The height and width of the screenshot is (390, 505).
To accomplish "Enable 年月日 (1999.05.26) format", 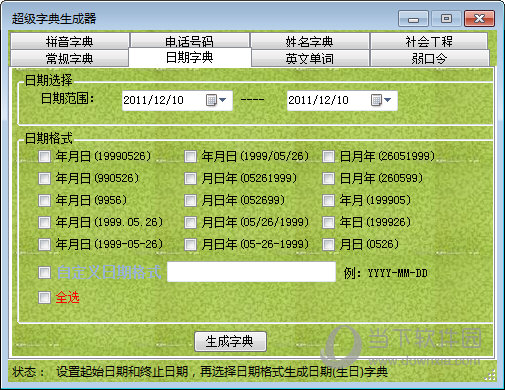I will click(44, 222).
